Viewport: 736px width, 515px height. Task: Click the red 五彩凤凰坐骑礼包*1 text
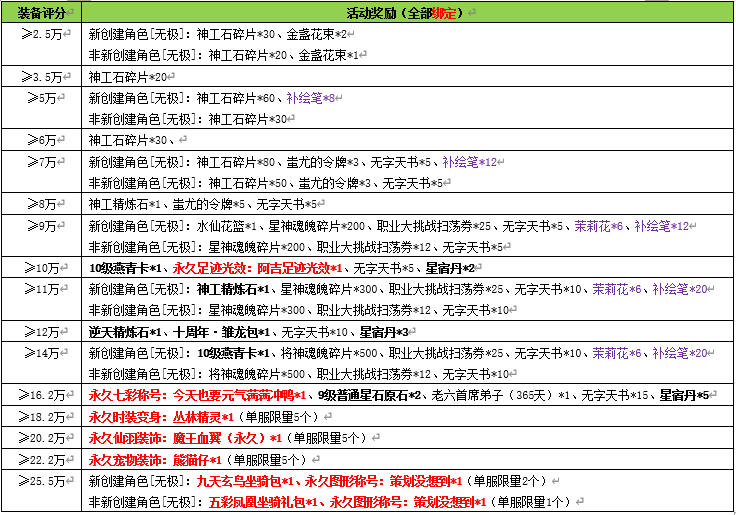click(x=263, y=502)
